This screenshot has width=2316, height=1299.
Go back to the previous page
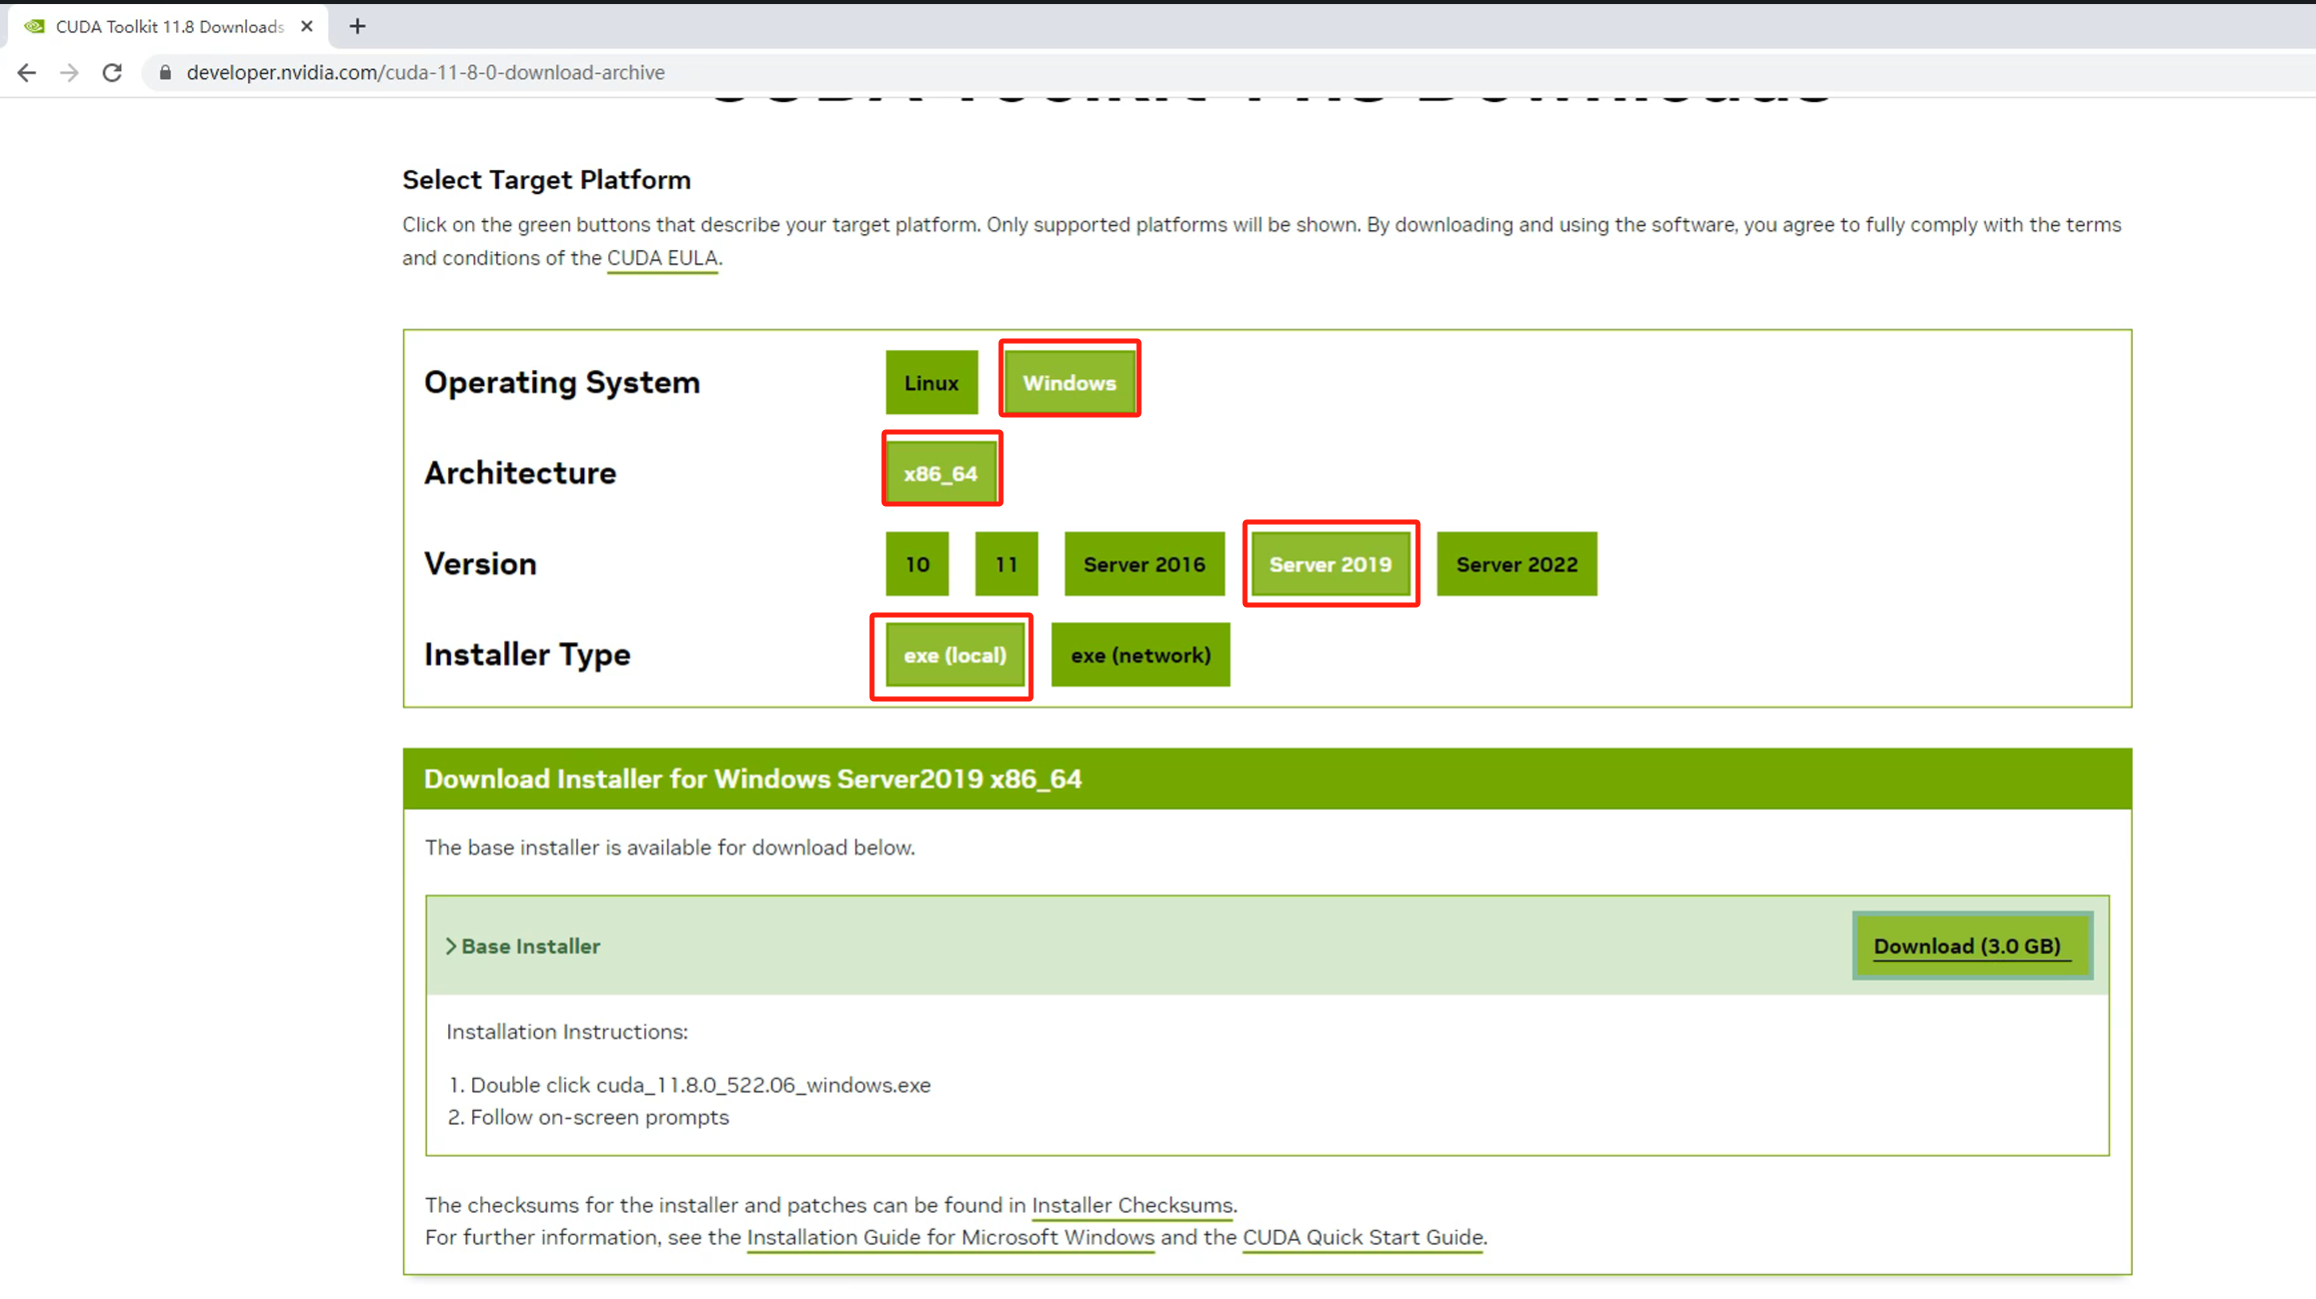point(27,72)
